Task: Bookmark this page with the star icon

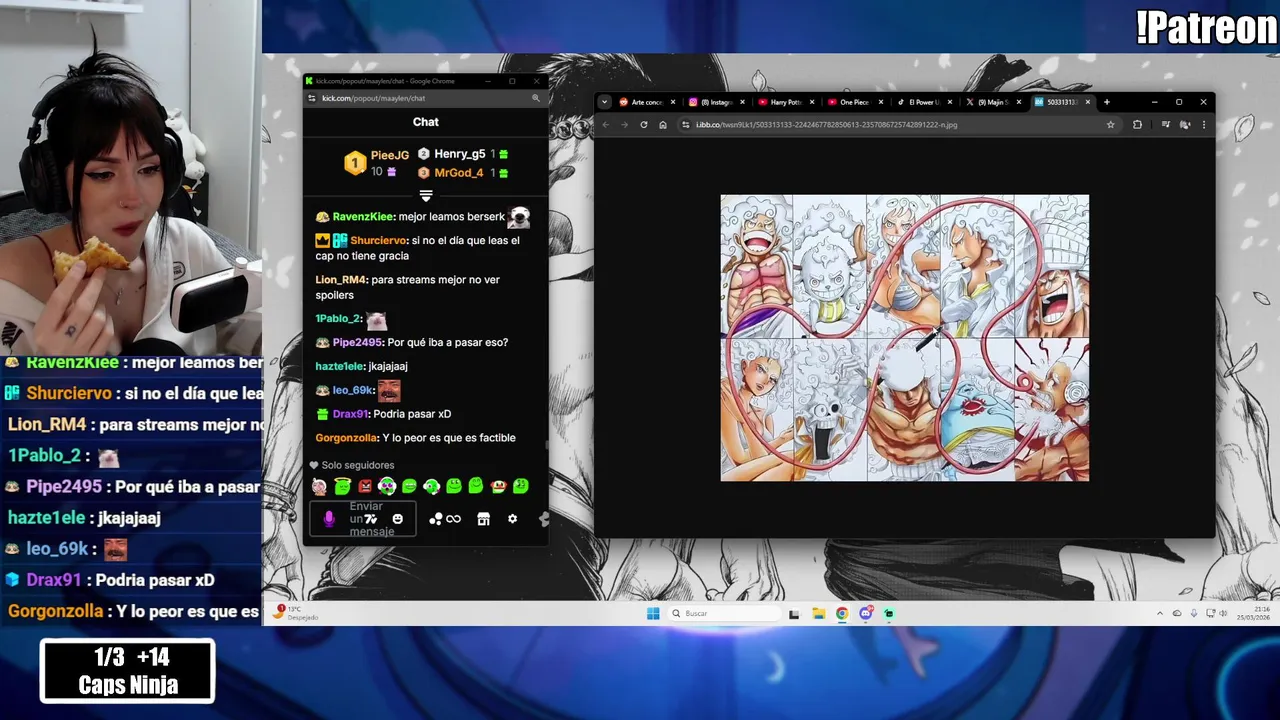Action: click(1110, 125)
